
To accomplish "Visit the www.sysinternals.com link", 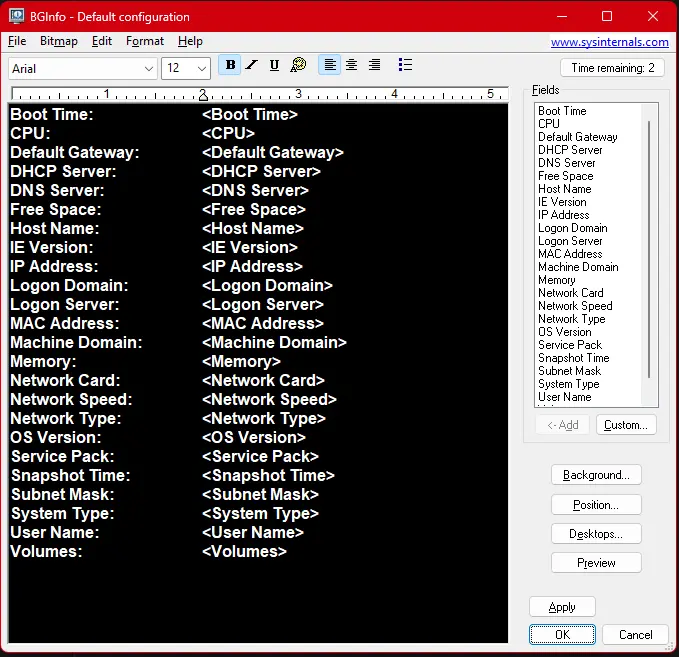I will 609,42.
